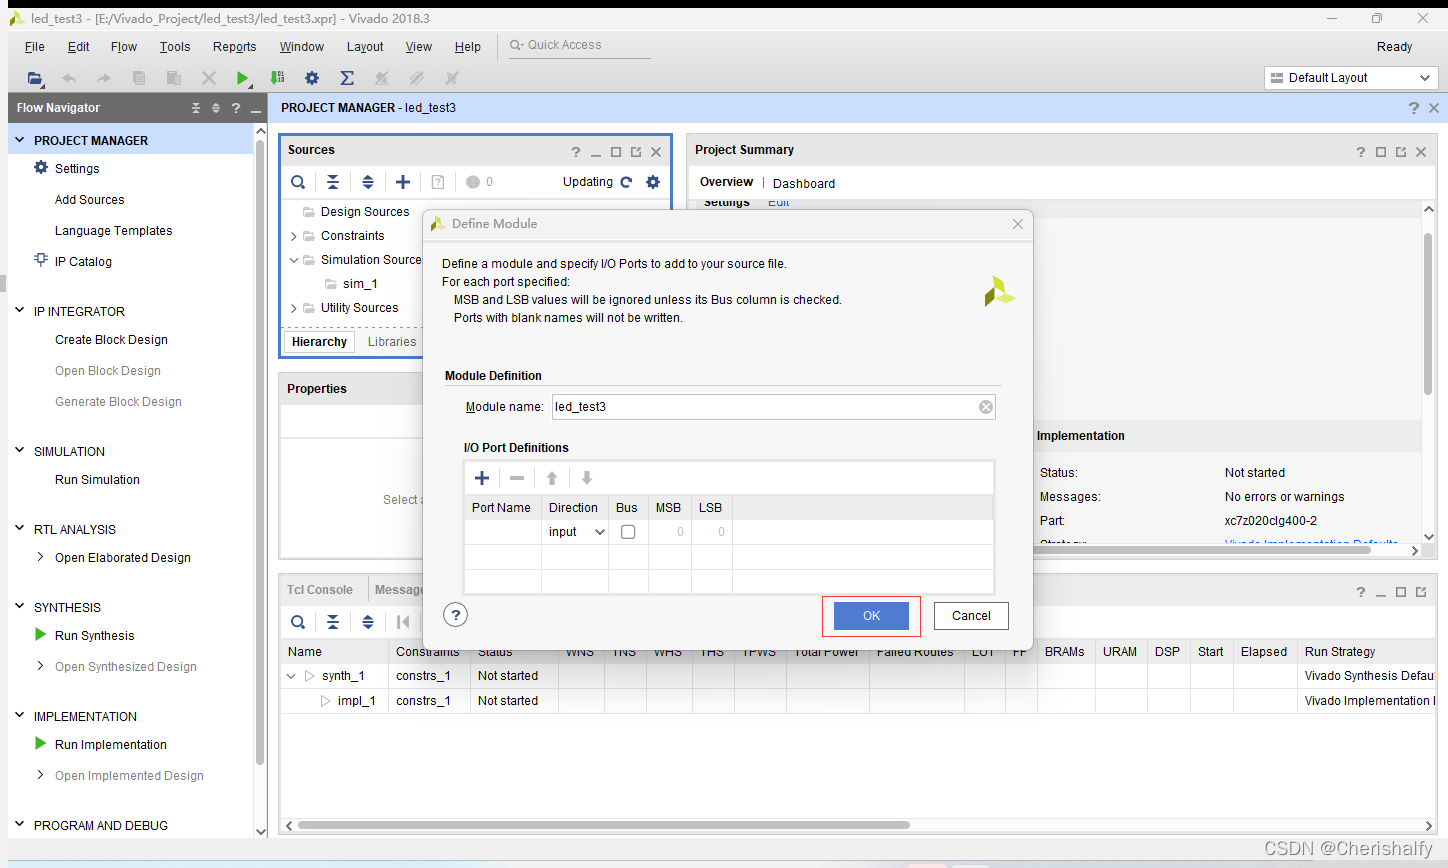Click the Port Name cell in first row
The image size is (1448, 868).
[x=503, y=532]
